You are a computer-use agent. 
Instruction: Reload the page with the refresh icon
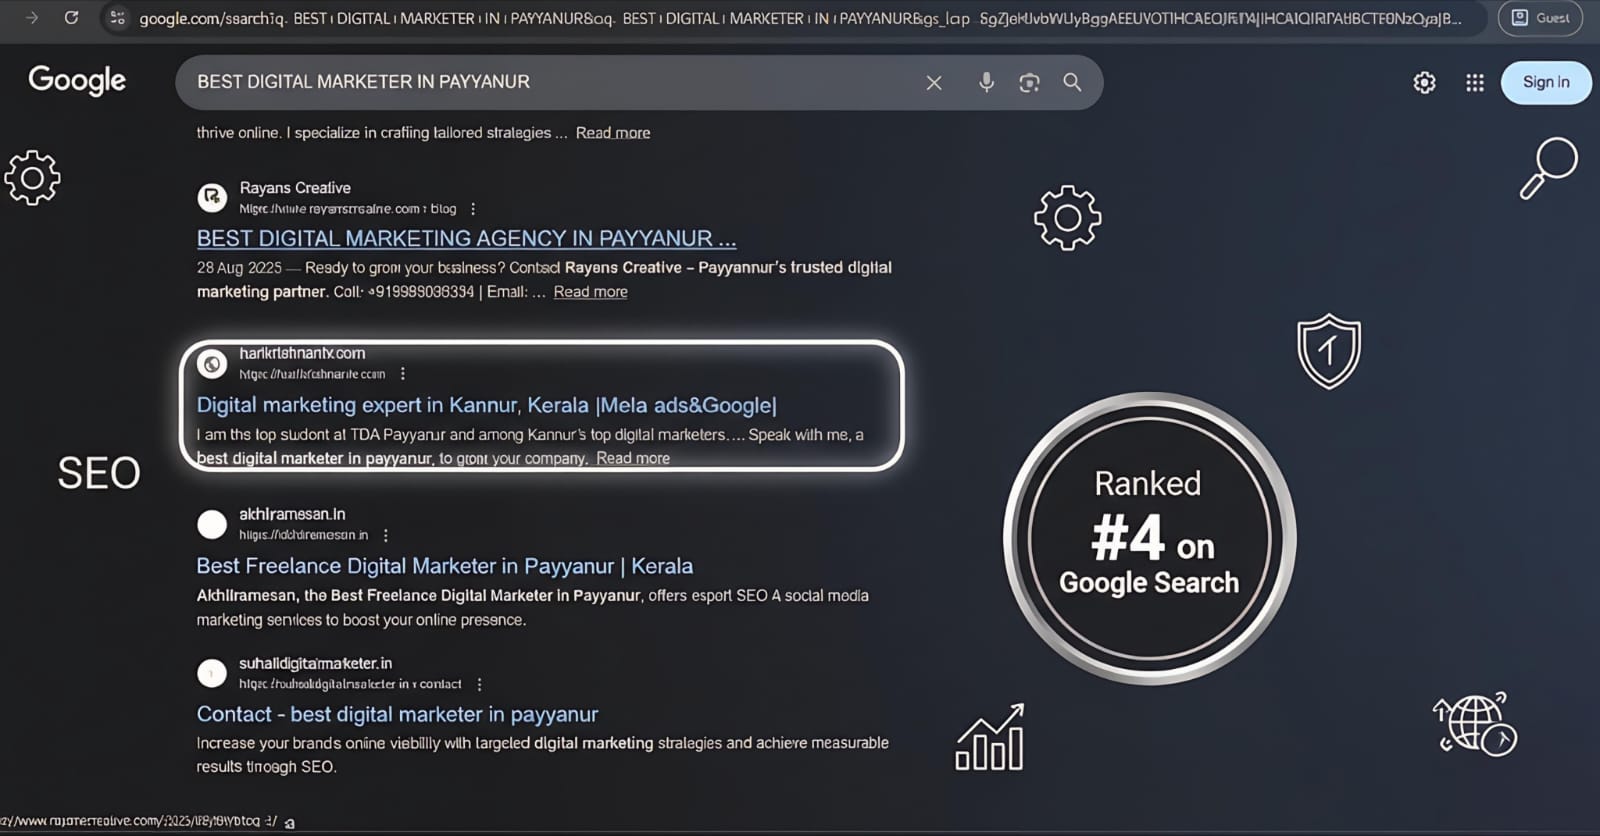click(71, 18)
